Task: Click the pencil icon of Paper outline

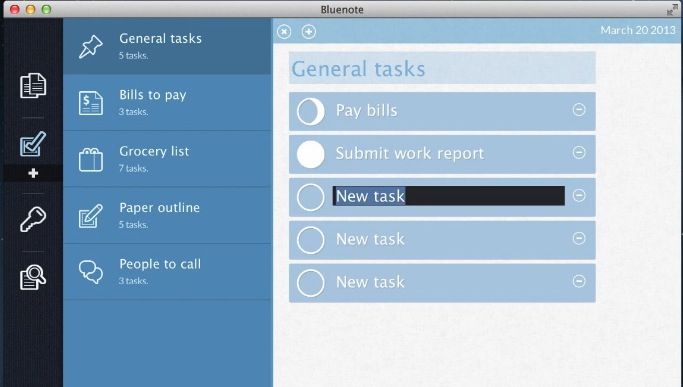Action: [91, 216]
